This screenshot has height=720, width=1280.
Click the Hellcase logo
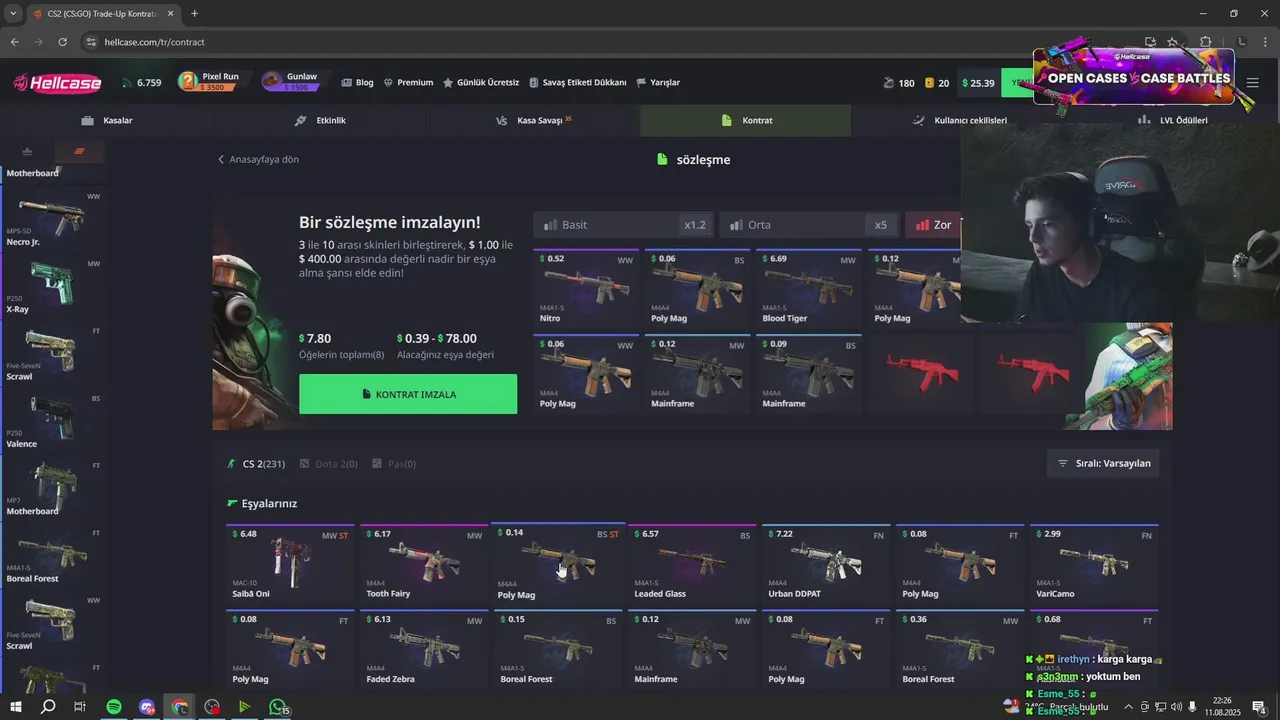[57, 83]
